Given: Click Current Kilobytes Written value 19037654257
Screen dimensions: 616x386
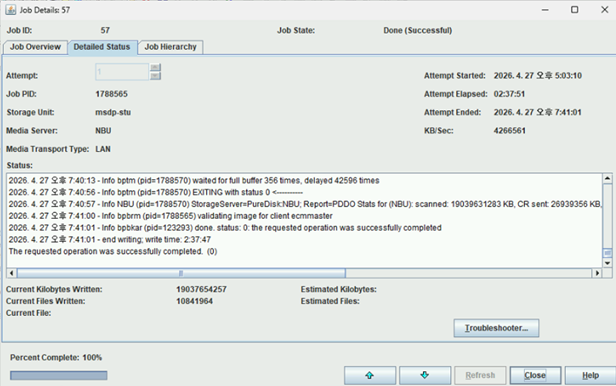Looking at the screenshot, I should (201, 289).
